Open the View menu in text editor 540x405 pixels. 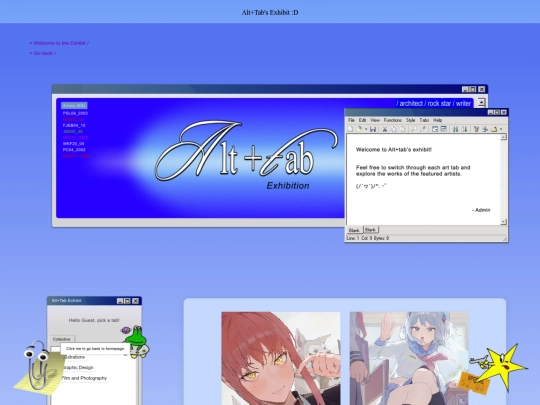coord(375,120)
